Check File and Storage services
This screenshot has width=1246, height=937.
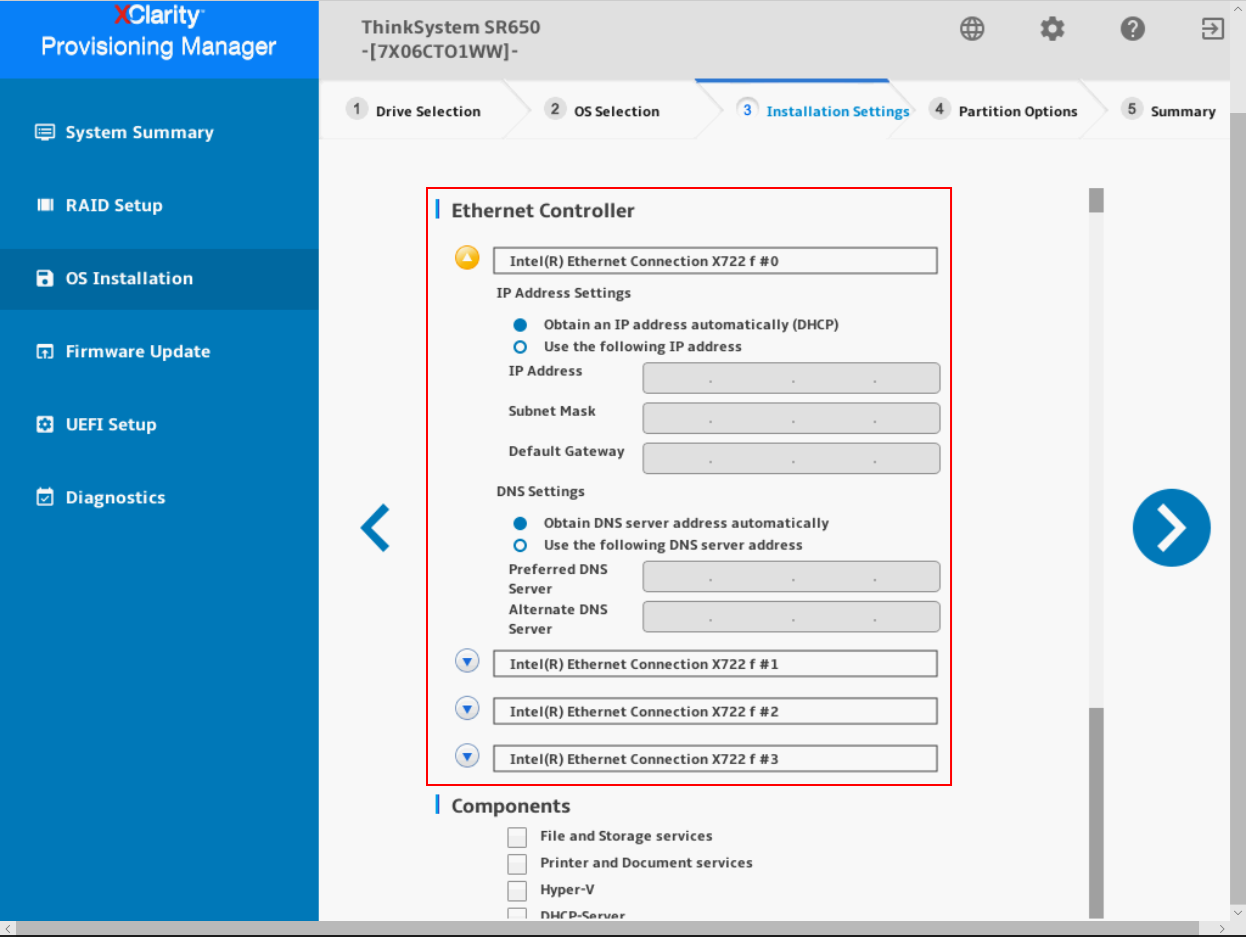[517, 837]
